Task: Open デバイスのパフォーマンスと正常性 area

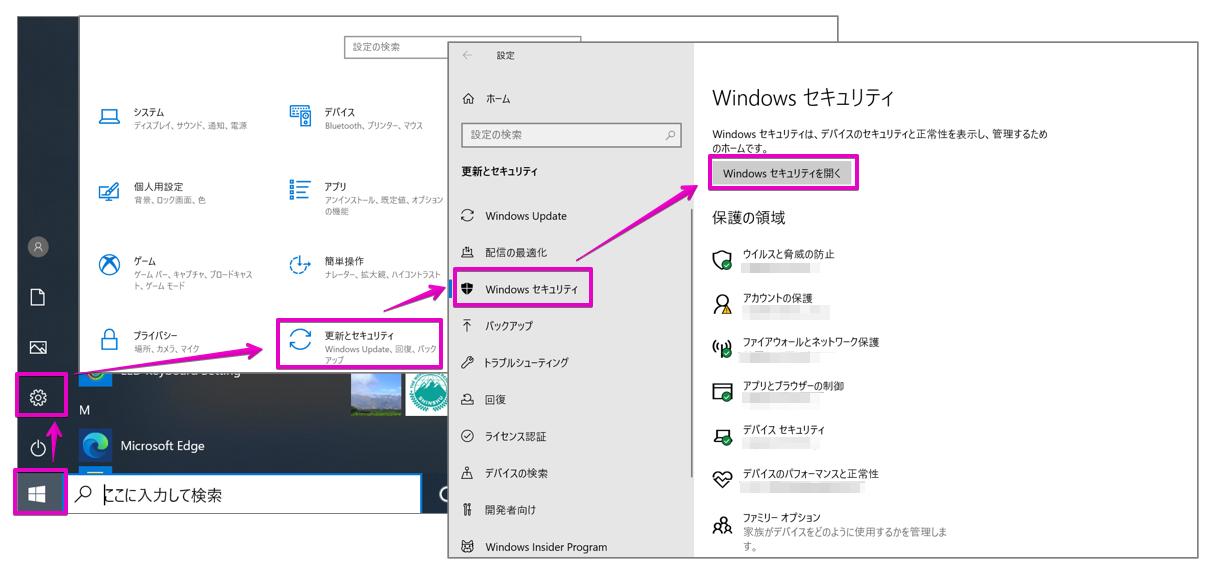Action: tap(796, 480)
